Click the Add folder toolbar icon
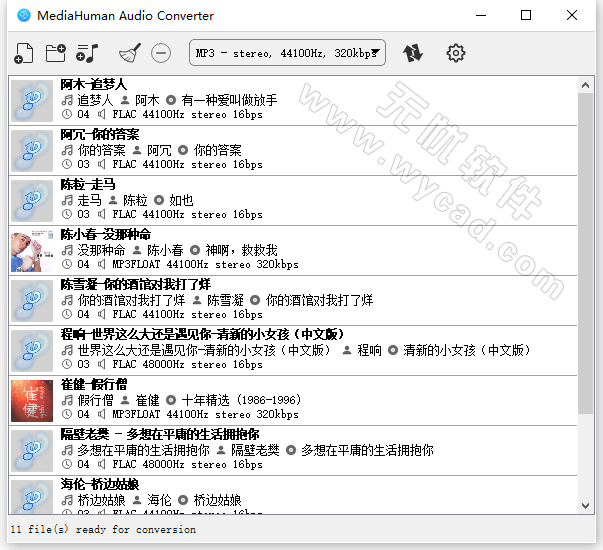Screen dimensions: 603x550 [55, 53]
